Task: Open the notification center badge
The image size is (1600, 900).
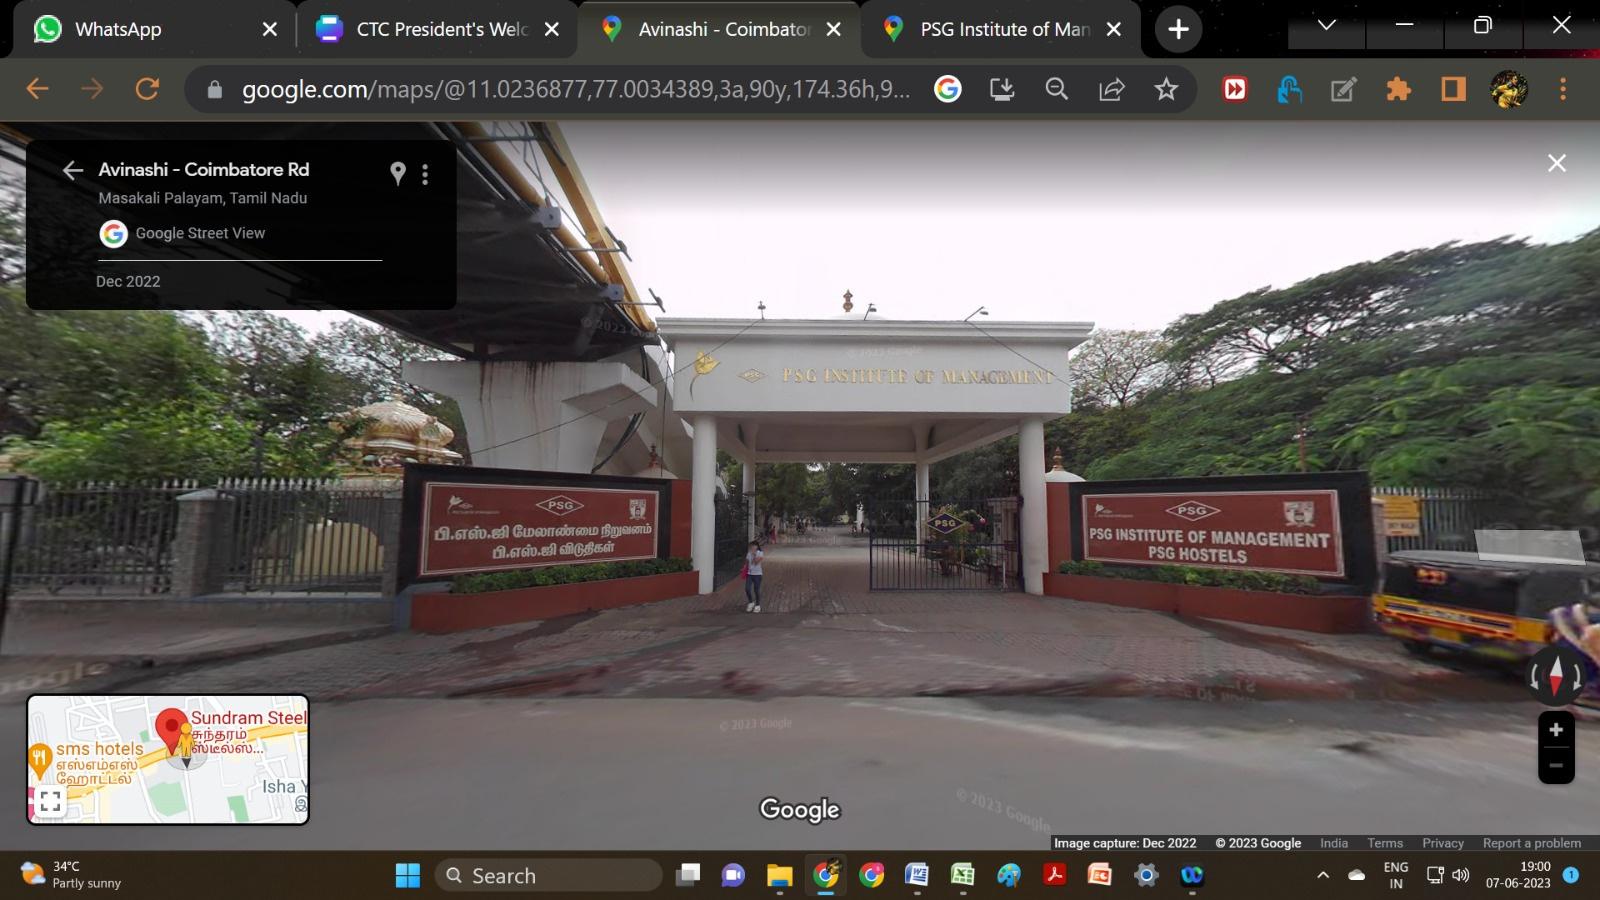Action: point(1571,875)
